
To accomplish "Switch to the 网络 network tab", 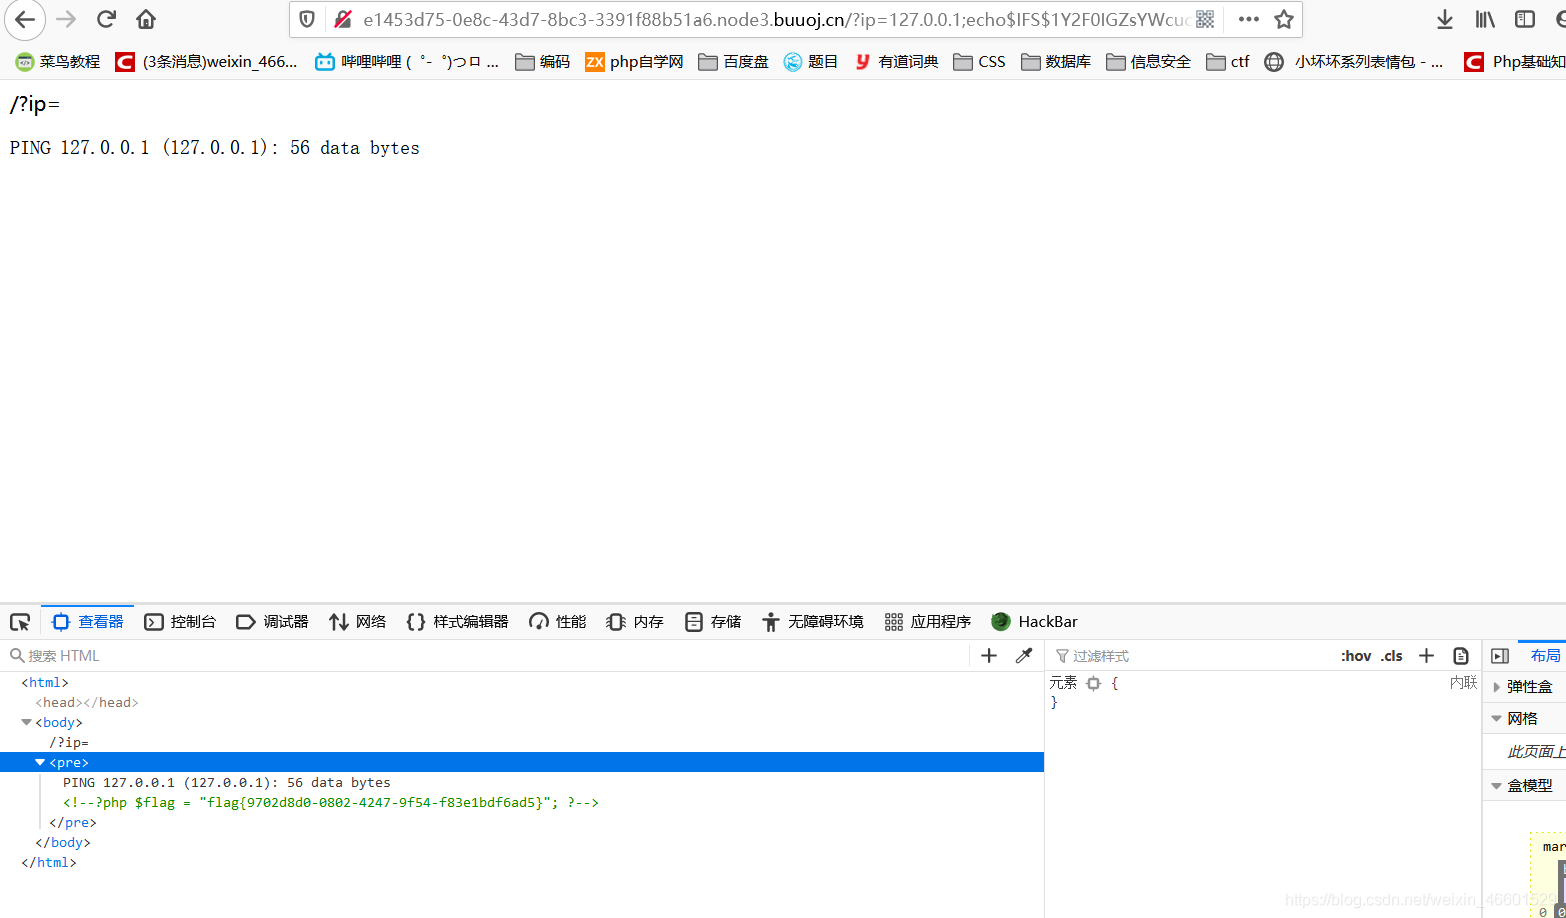I will coord(358,622).
